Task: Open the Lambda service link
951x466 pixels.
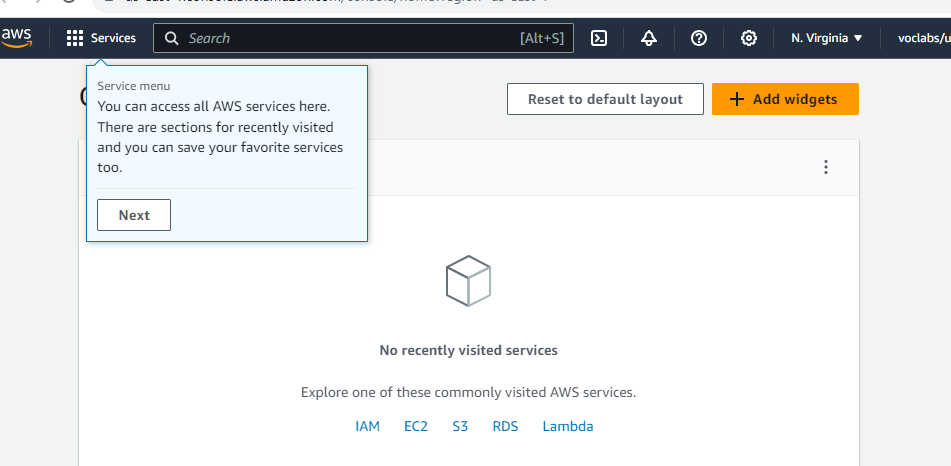Action: click(568, 426)
